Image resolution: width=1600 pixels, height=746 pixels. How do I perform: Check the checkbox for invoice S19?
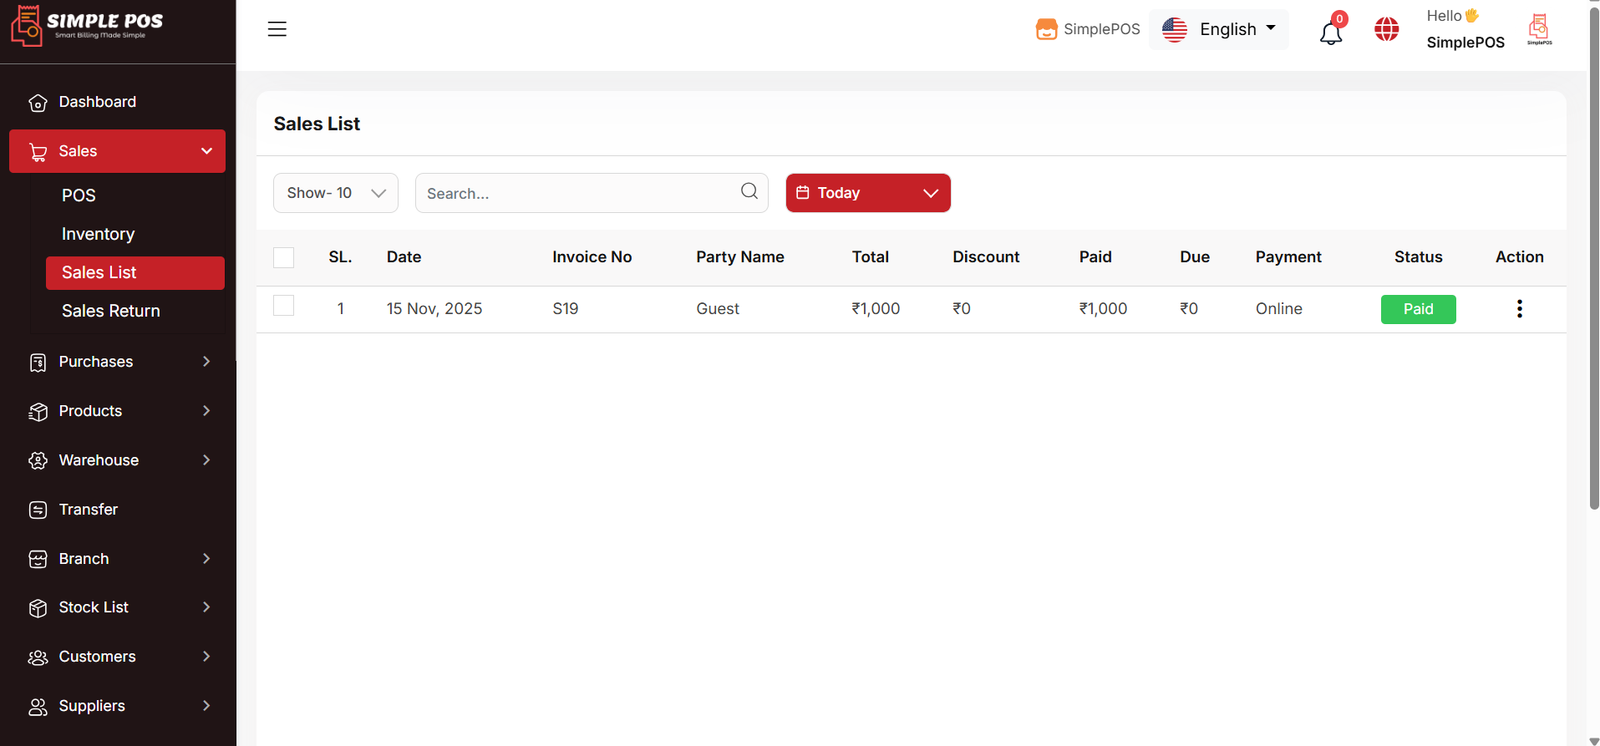(284, 306)
